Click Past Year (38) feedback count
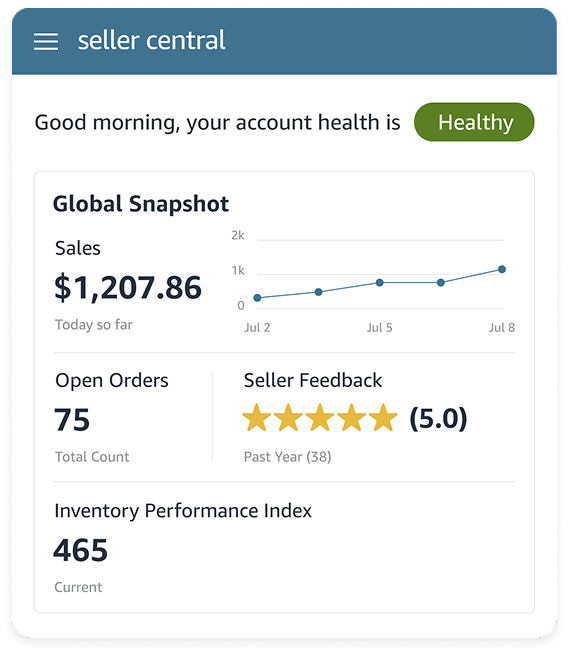The image size is (569, 654). (287, 457)
